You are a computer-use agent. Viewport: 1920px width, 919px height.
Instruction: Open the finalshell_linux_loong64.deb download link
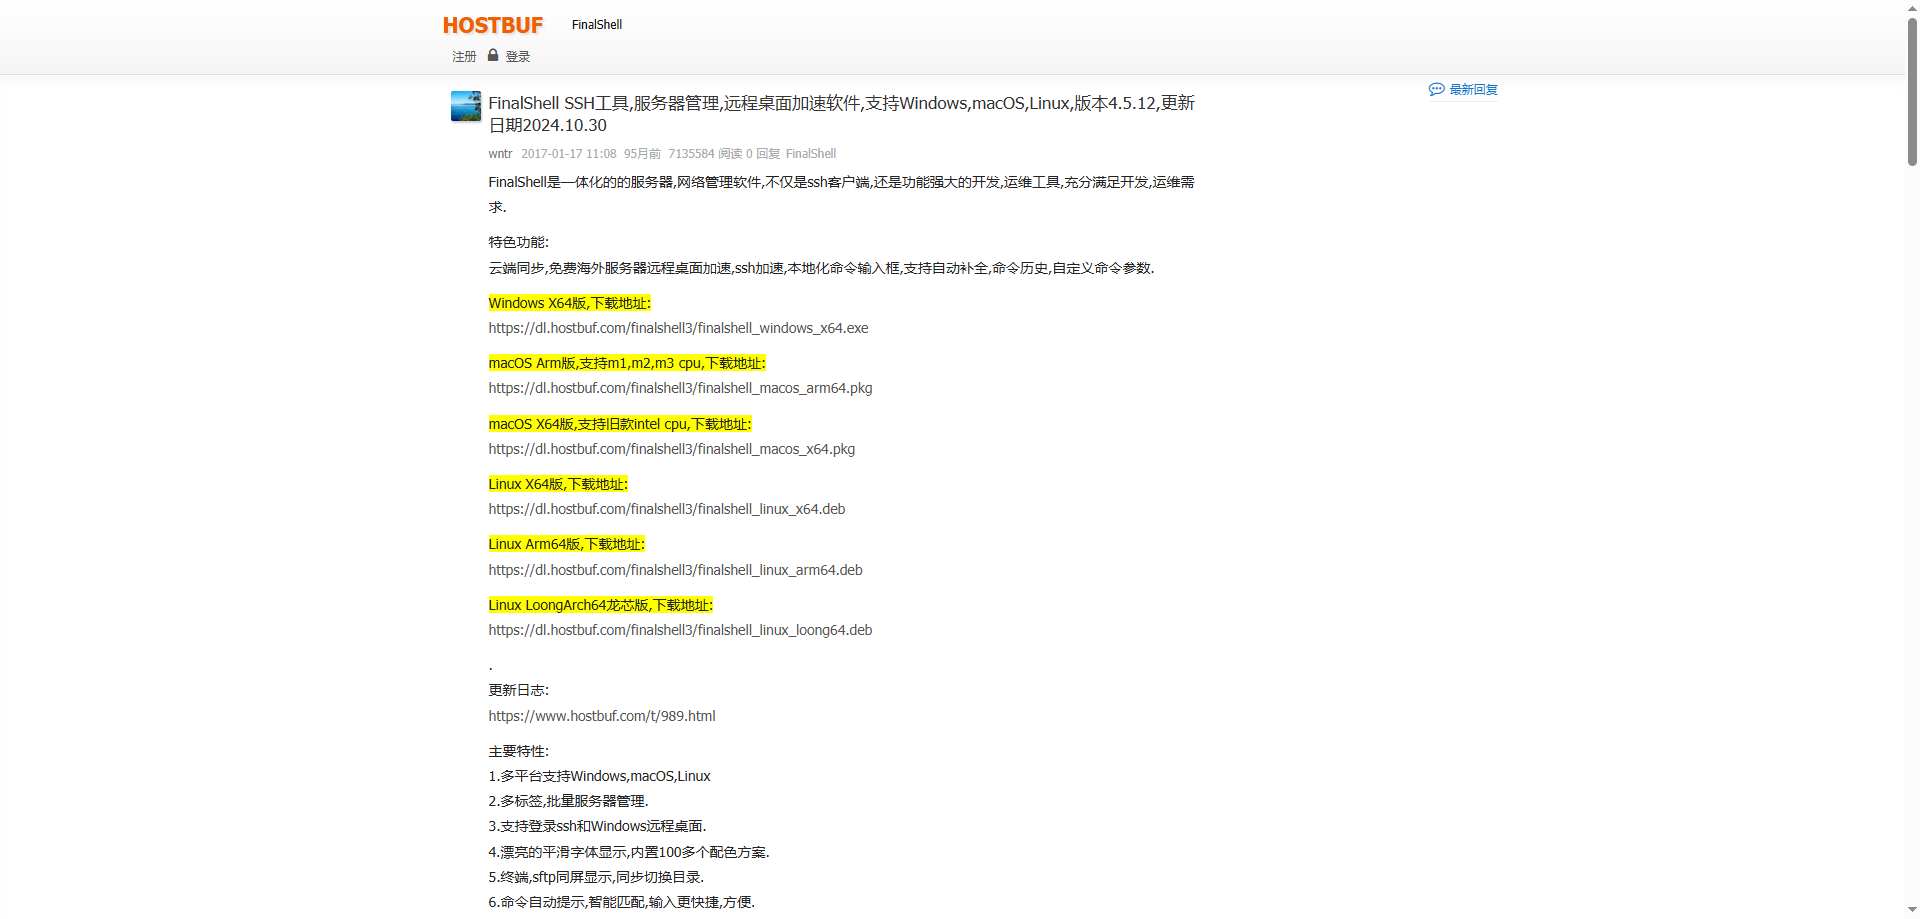pos(680,630)
